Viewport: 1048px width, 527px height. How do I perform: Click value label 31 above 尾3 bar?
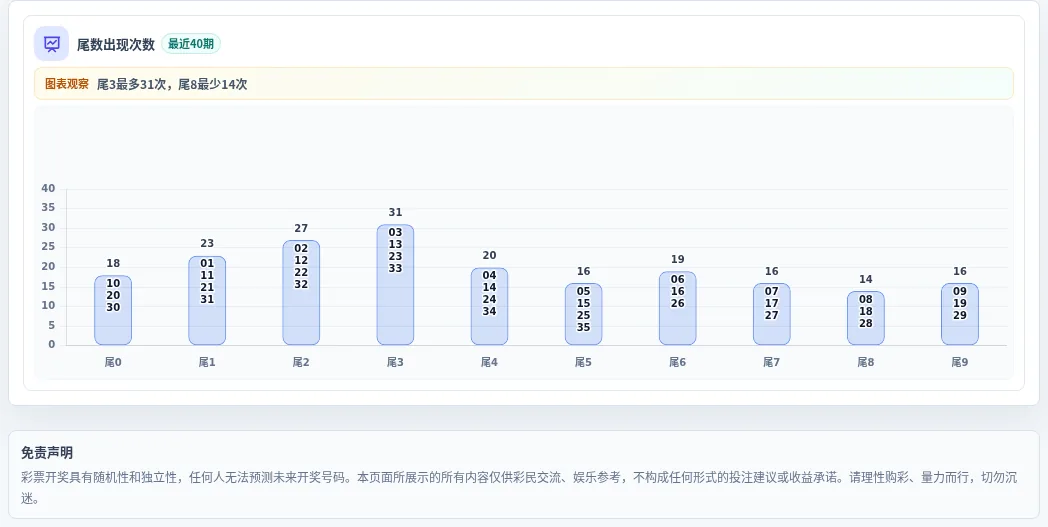[396, 213]
